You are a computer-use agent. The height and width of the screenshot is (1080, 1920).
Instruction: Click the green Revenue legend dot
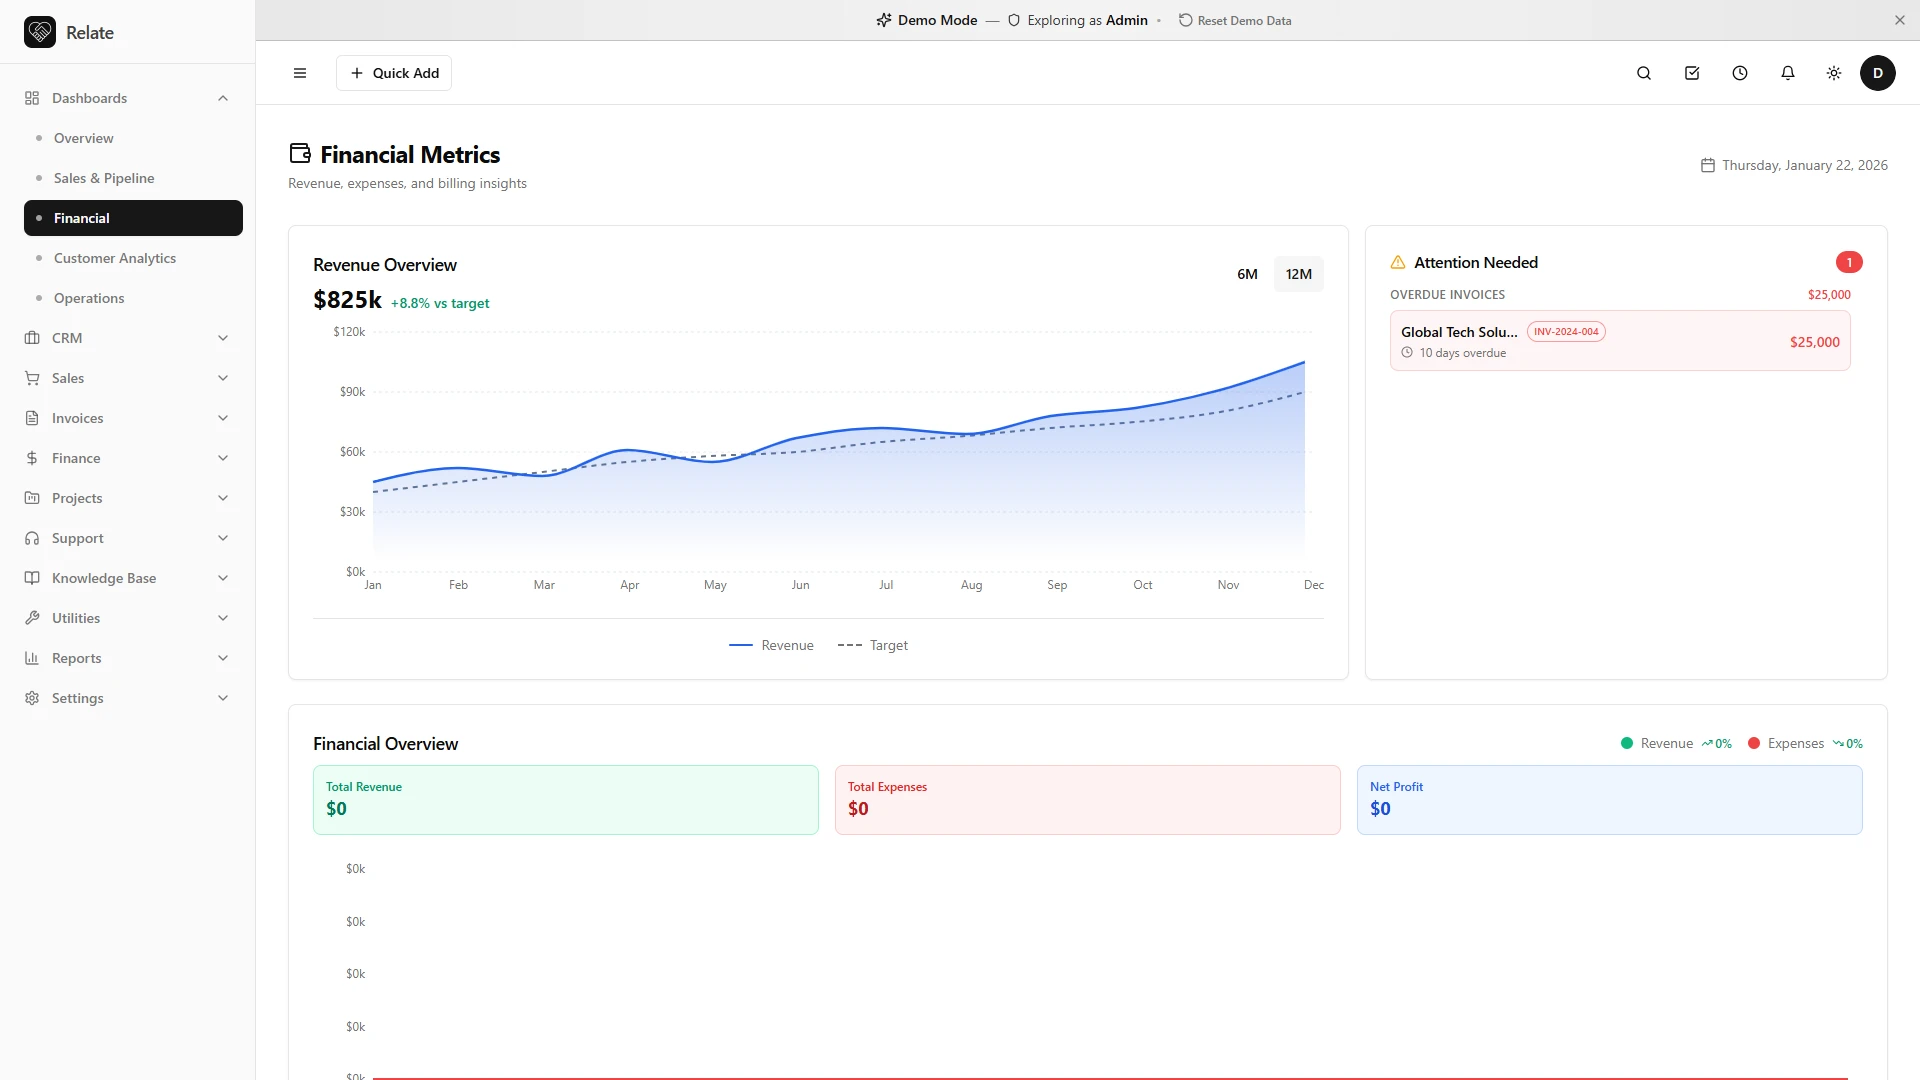coord(1627,743)
